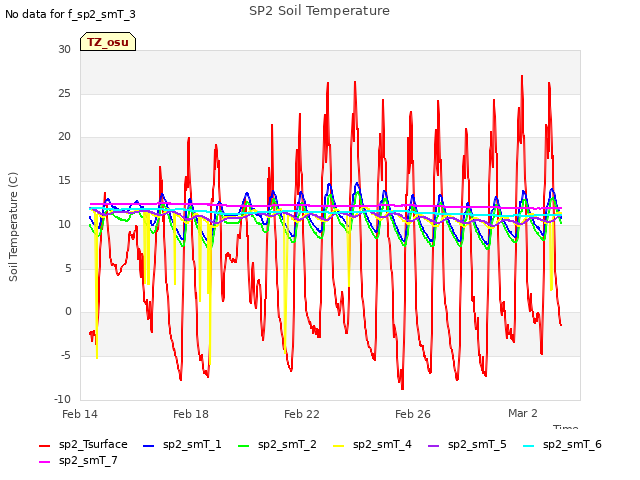Click the No data for f_sp2_smT_3 message
Screen dimensions: 640x480
coord(70,14)
